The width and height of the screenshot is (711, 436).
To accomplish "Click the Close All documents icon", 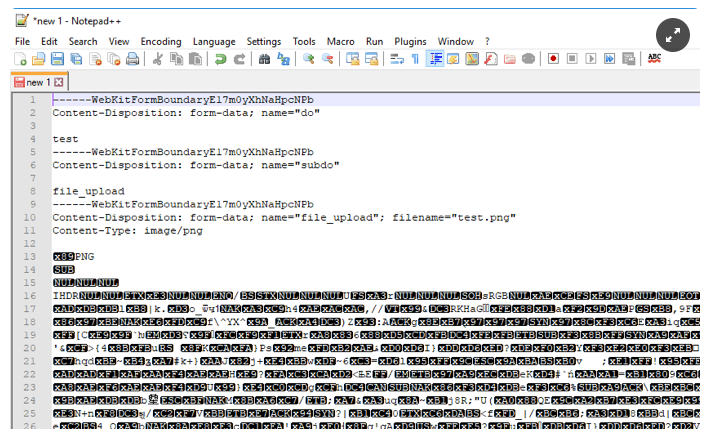I will click(x=114, y=59).
